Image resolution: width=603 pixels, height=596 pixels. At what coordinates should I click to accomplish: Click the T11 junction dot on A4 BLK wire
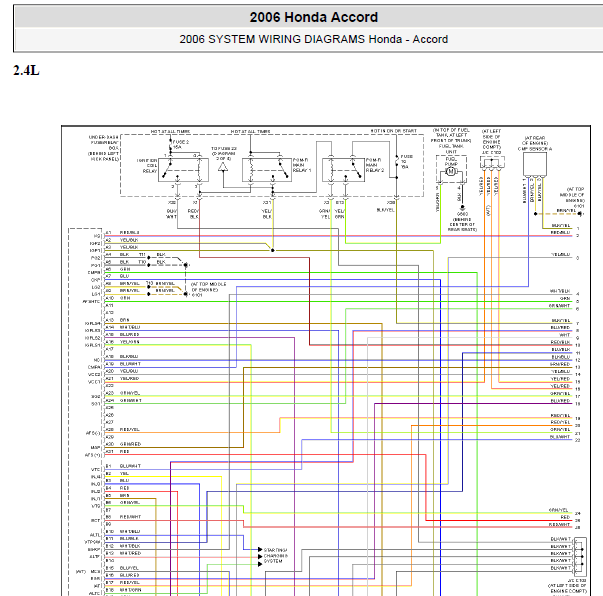click(x=149, y=257)
